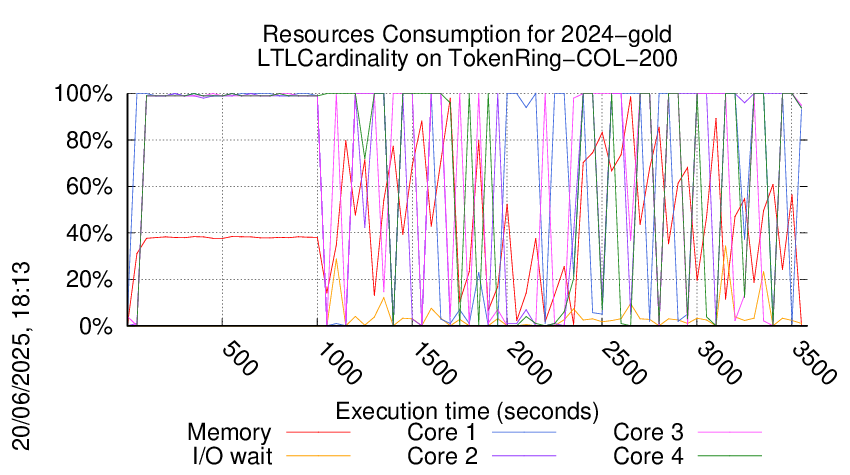This screenshot has width=850, height=475.
Task: Select the 'I/O wait' legend label
Action: [x=233, y=456]
